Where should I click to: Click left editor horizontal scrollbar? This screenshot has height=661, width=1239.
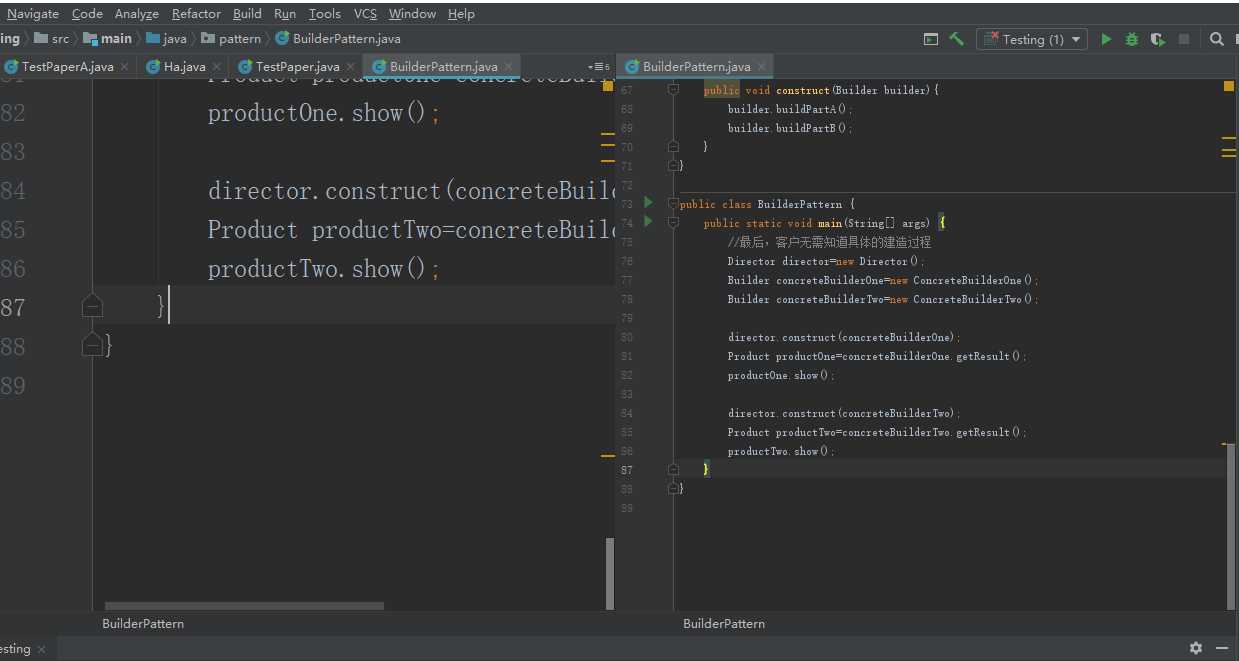pyautogui.click(x=244, y=606)
